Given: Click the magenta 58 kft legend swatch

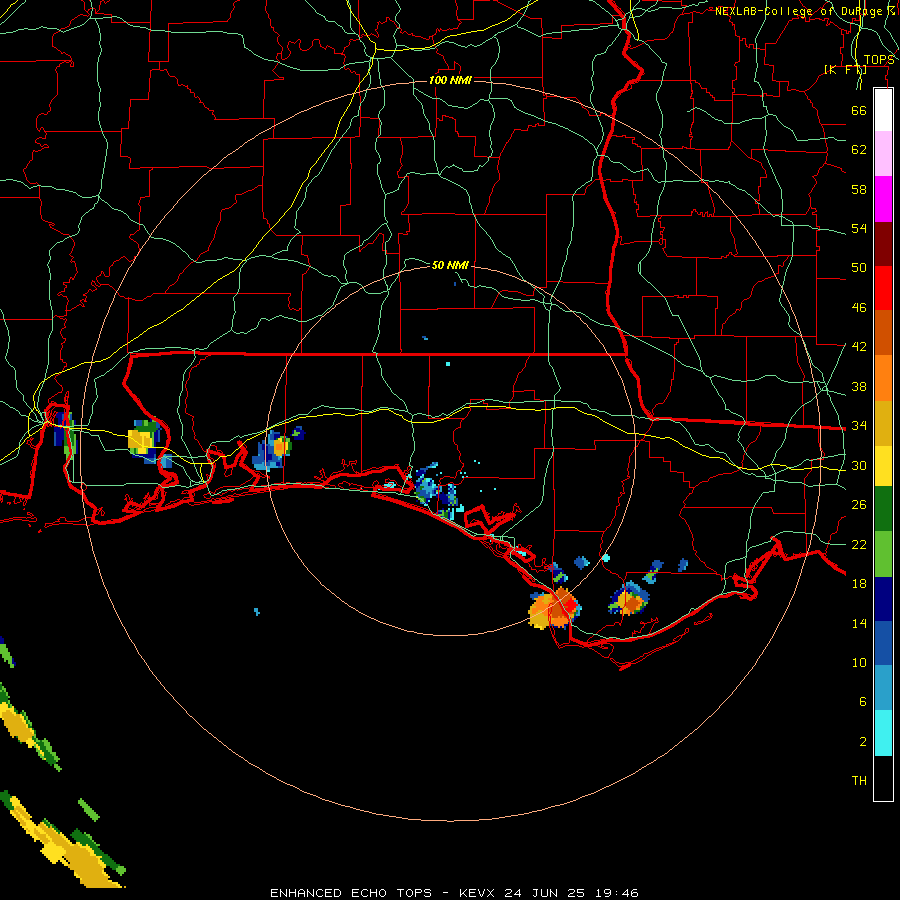Looking at the screenshot, I should (x=883, y=199).
